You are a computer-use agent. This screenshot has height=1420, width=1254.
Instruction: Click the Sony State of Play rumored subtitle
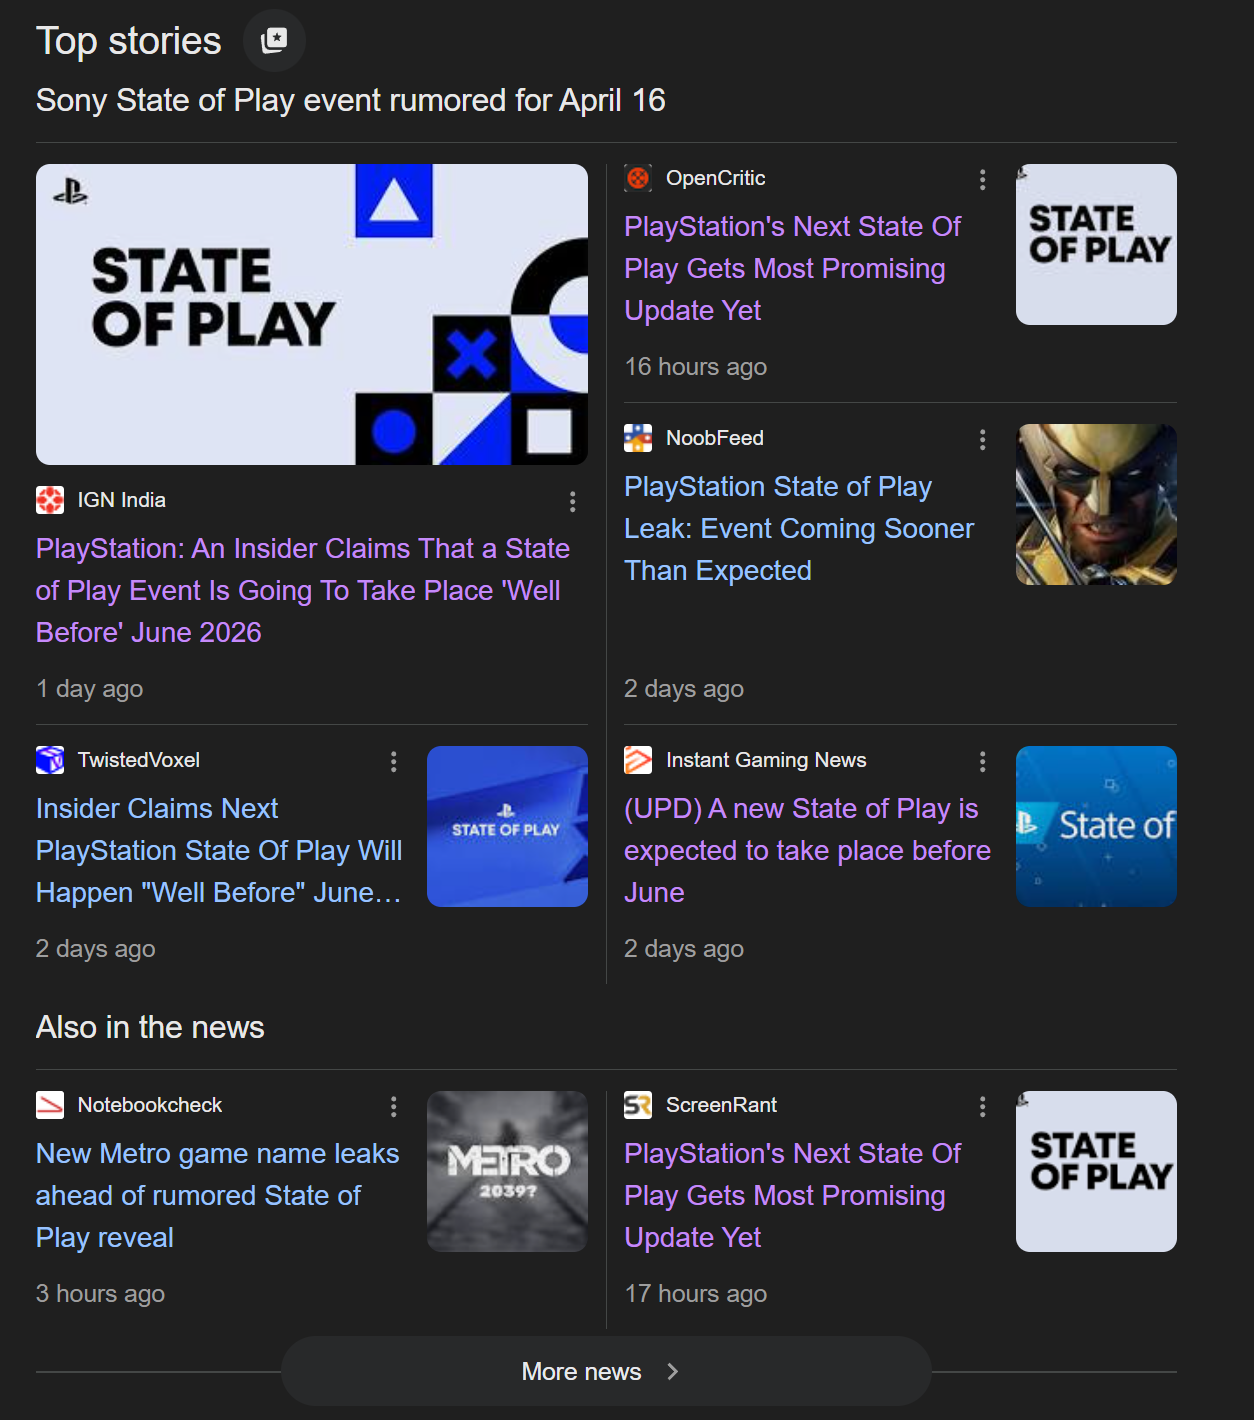point(350,100)
